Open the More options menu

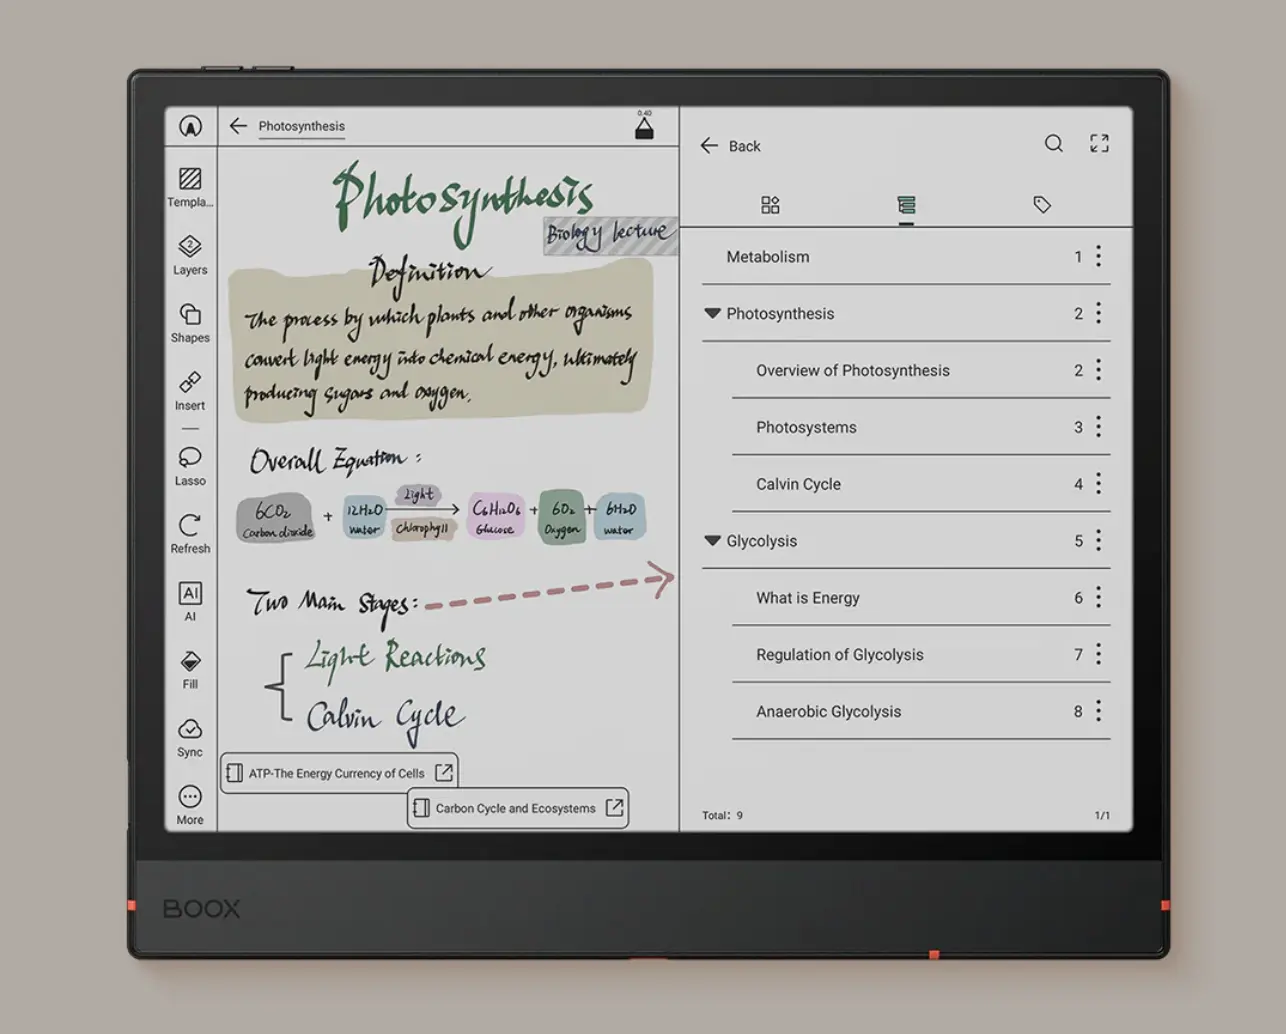pyautogui.click(x=190, y=797)
